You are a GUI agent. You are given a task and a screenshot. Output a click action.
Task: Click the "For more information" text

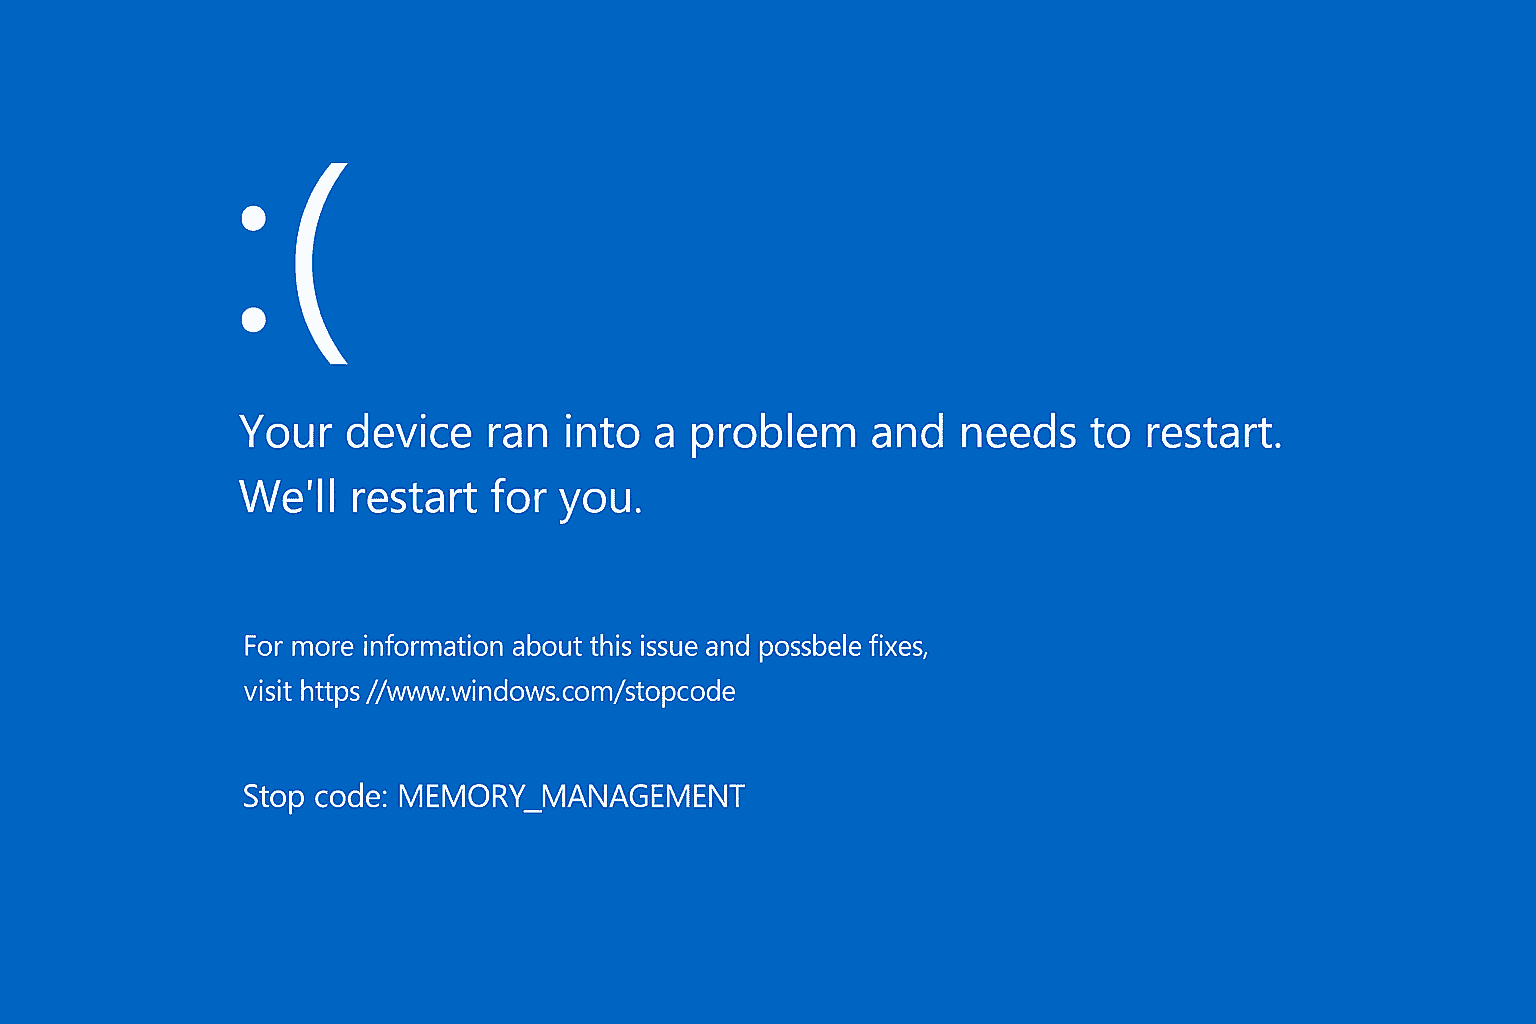point(374,647)
